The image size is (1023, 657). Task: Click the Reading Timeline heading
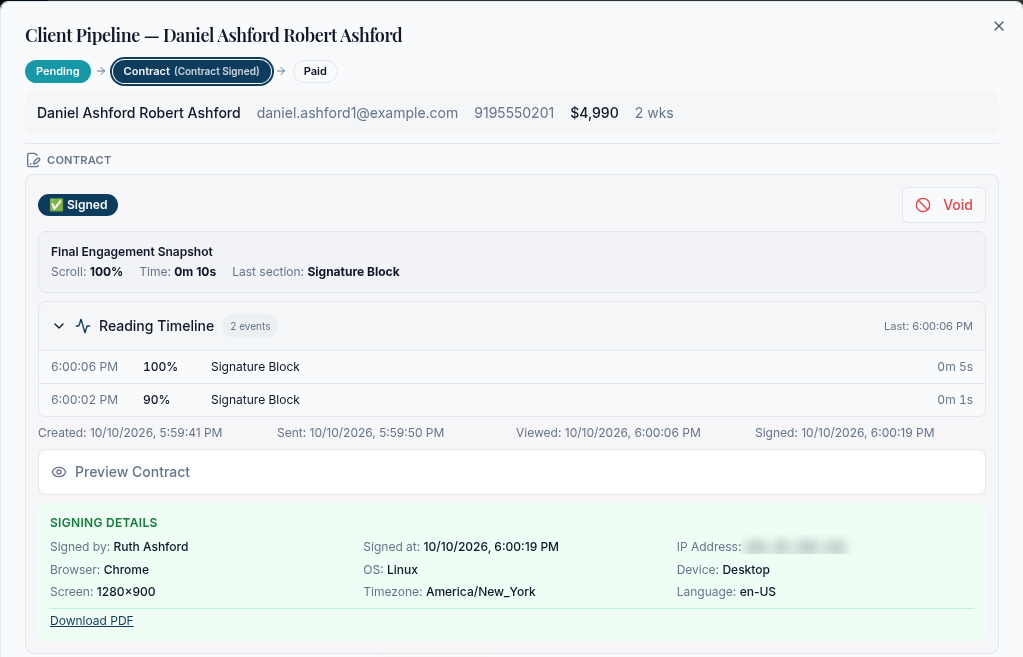point(157,326)
